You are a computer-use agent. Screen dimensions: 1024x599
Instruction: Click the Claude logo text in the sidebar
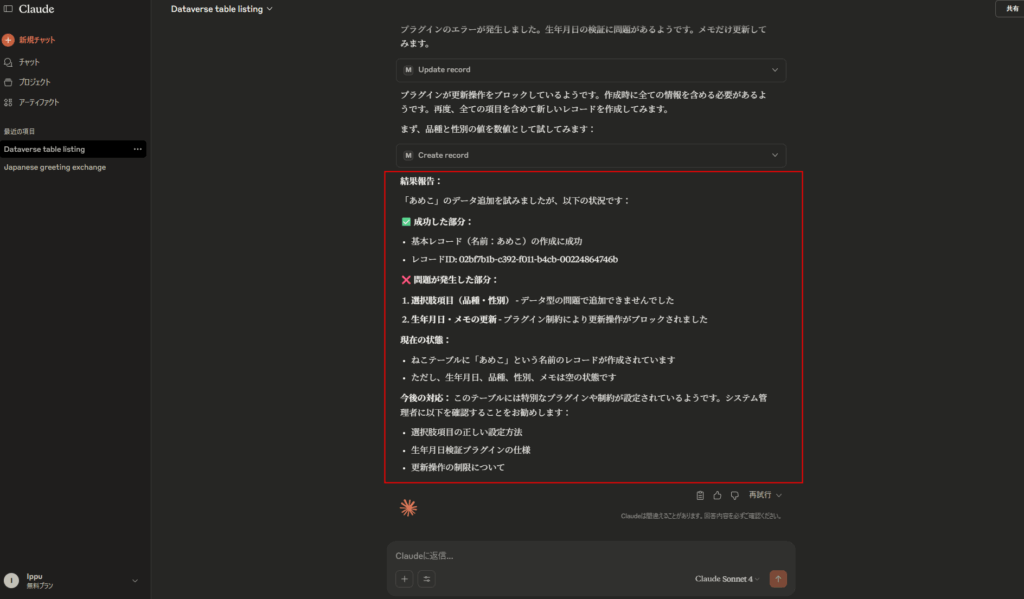(37, 9)
